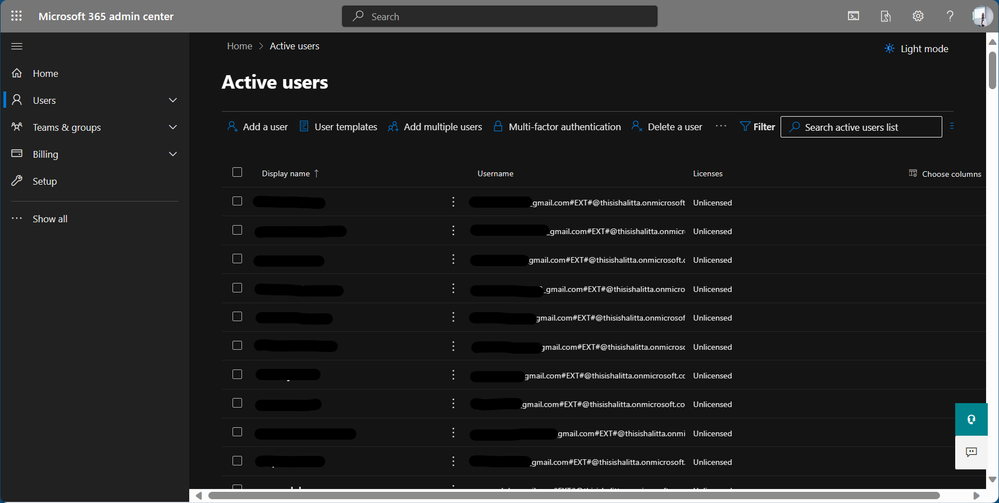The image size is (999, 503).
Task: Click the Username column header
Action: (x=495, y=173)
